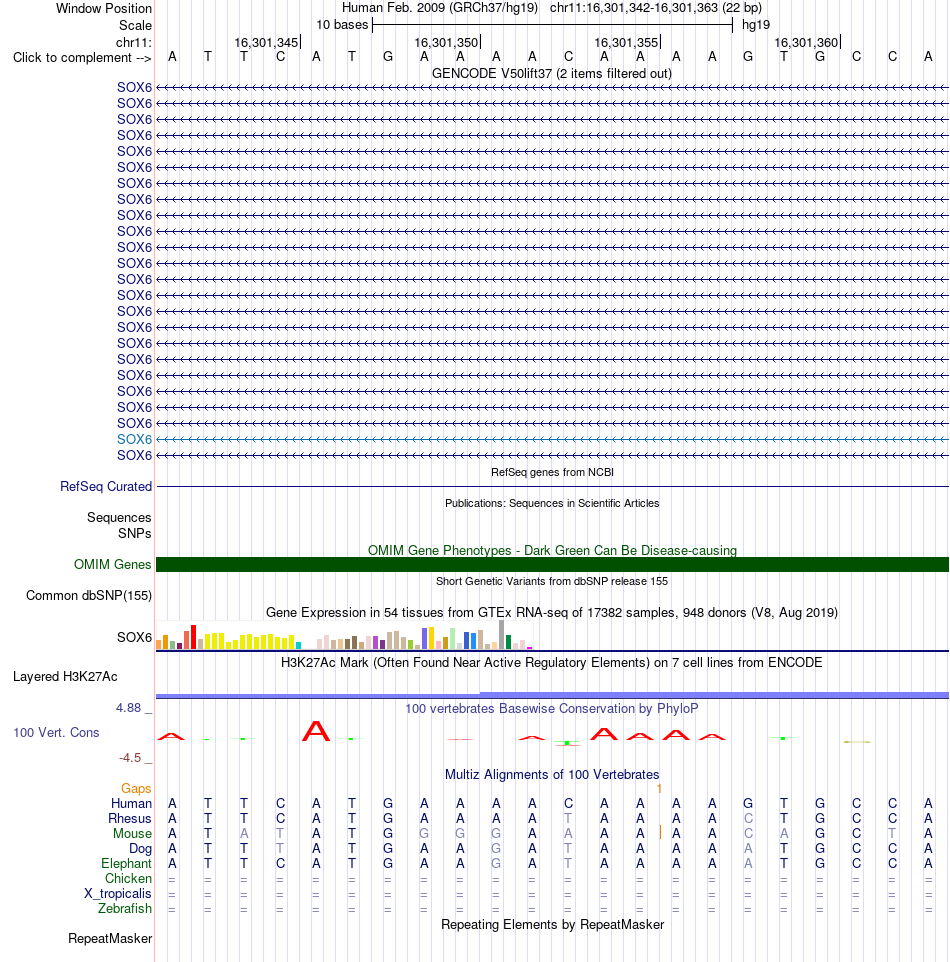Image resolution: width=950 pixels, height=962 pixels.
Task: Click the Common dbSNP(155) track label
Action: [88, 596]
